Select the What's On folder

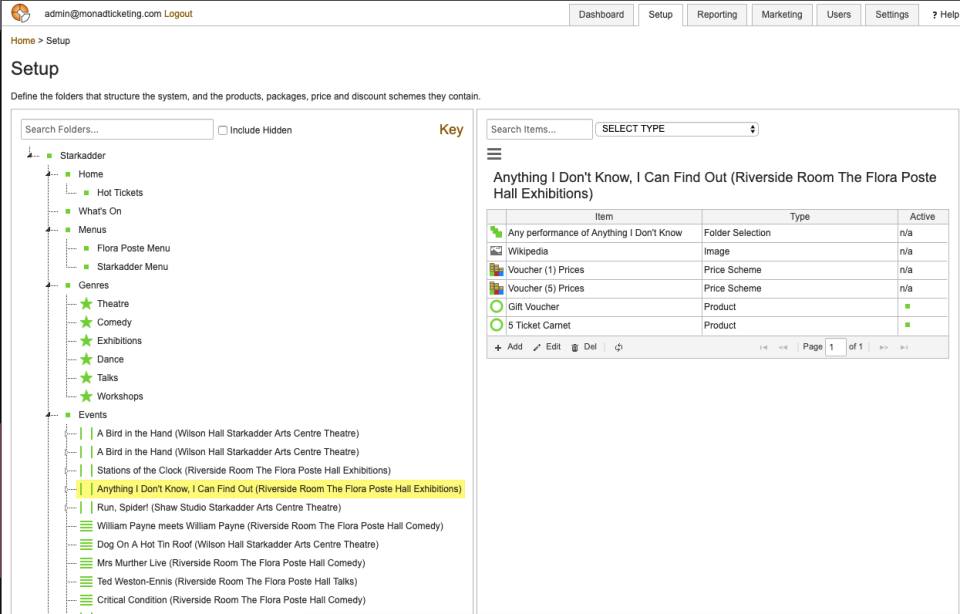point(100,211)
